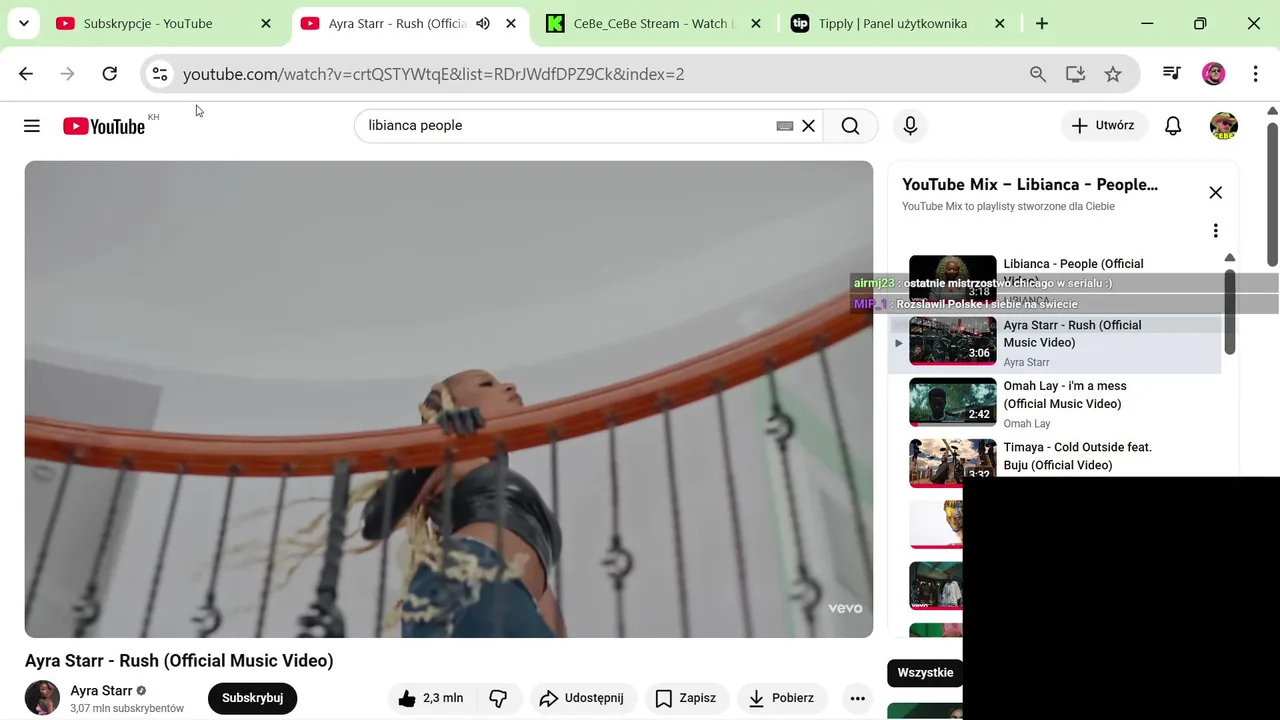The width and height of the screenshot is (1280, 720).
Task: Select the Wszystkie filter chip
Action: tap(925, 673)
